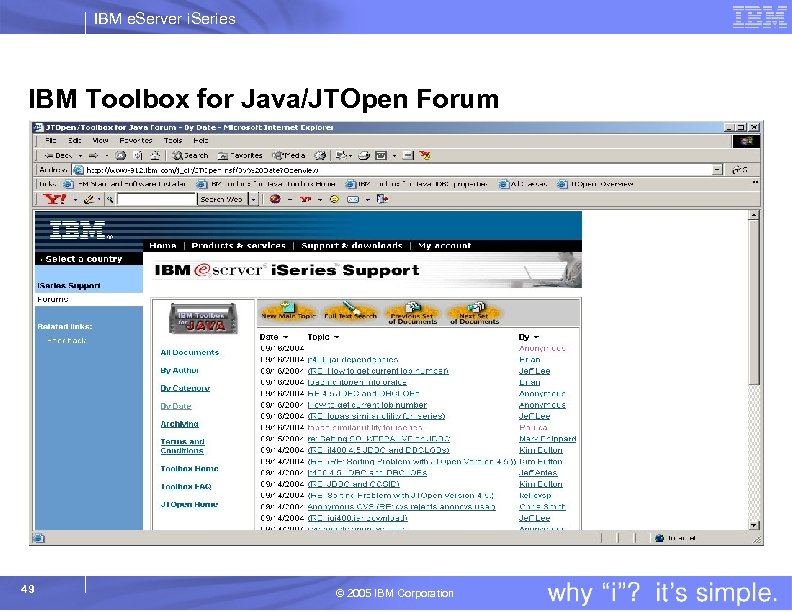The height and width of the screenshot is (612, 792).
Task: Click Products & services navigation link
Action: tap(238, 245)
